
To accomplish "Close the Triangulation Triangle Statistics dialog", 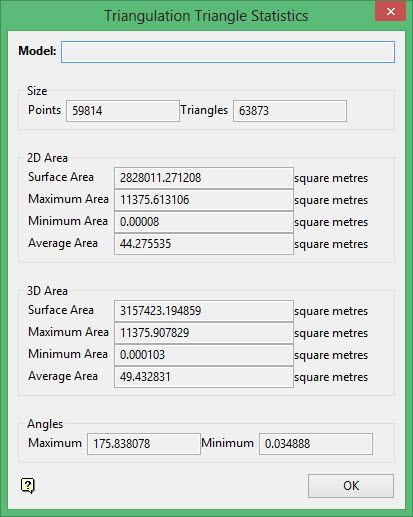I will 390,11.
